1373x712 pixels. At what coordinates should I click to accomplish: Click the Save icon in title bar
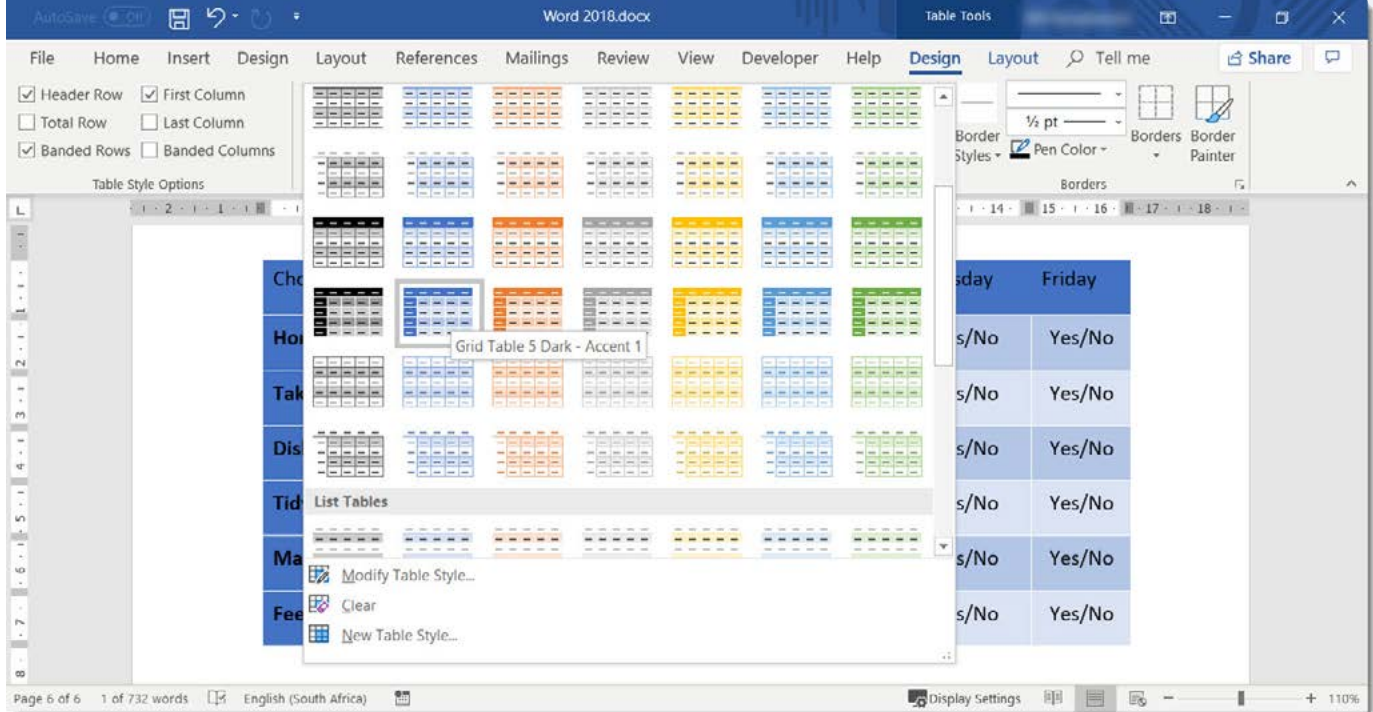point(179,17)
